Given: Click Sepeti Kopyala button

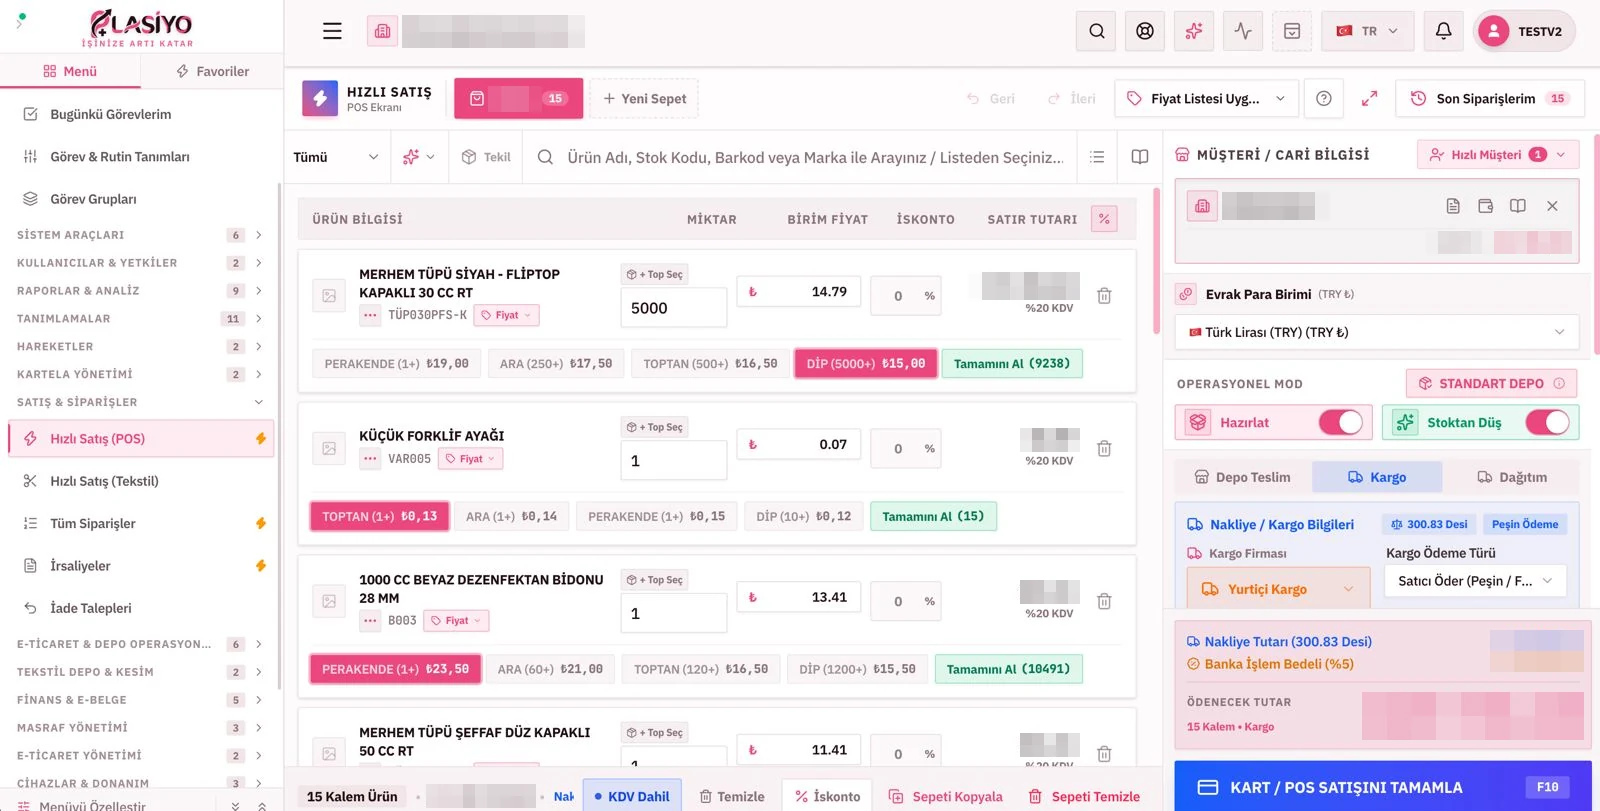Looking at the screenshot, I should coord(945,796).
